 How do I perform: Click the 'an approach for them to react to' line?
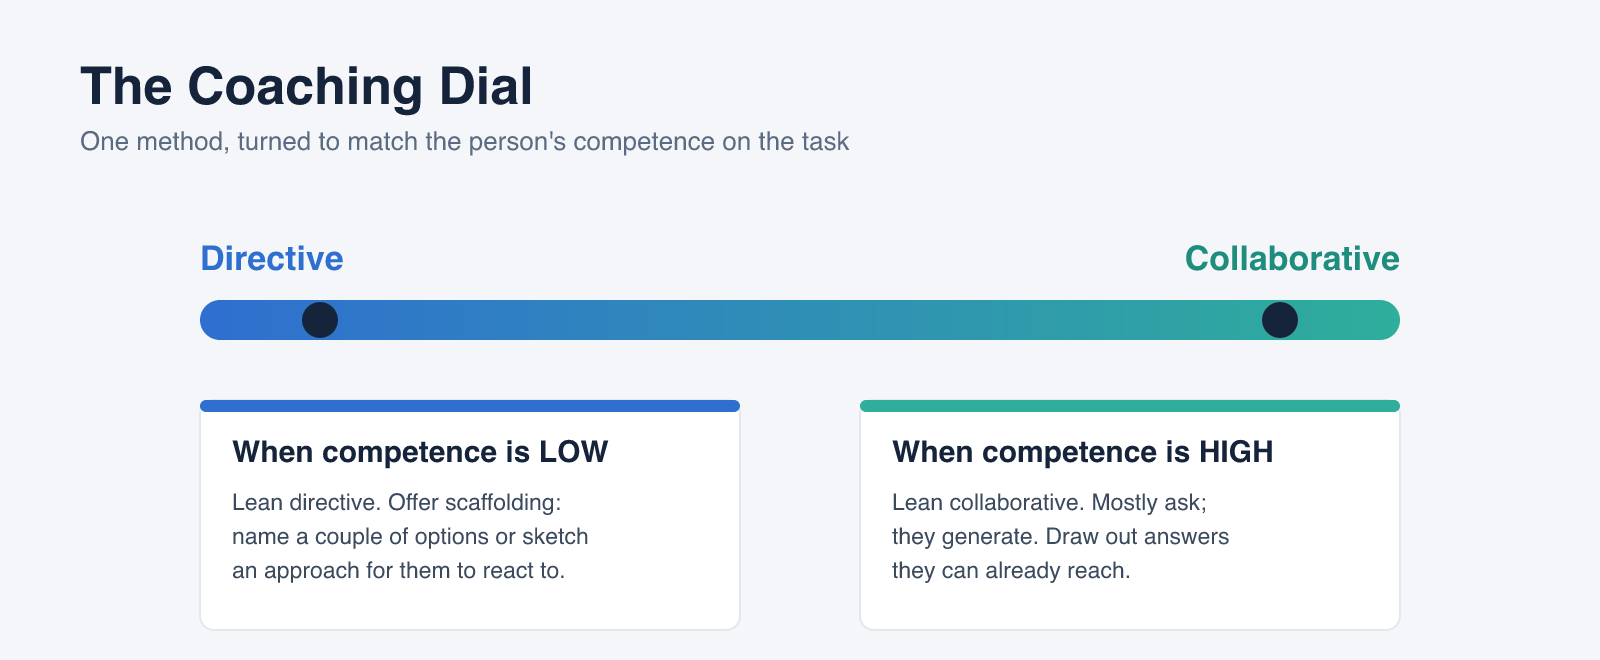coord(399,570)
